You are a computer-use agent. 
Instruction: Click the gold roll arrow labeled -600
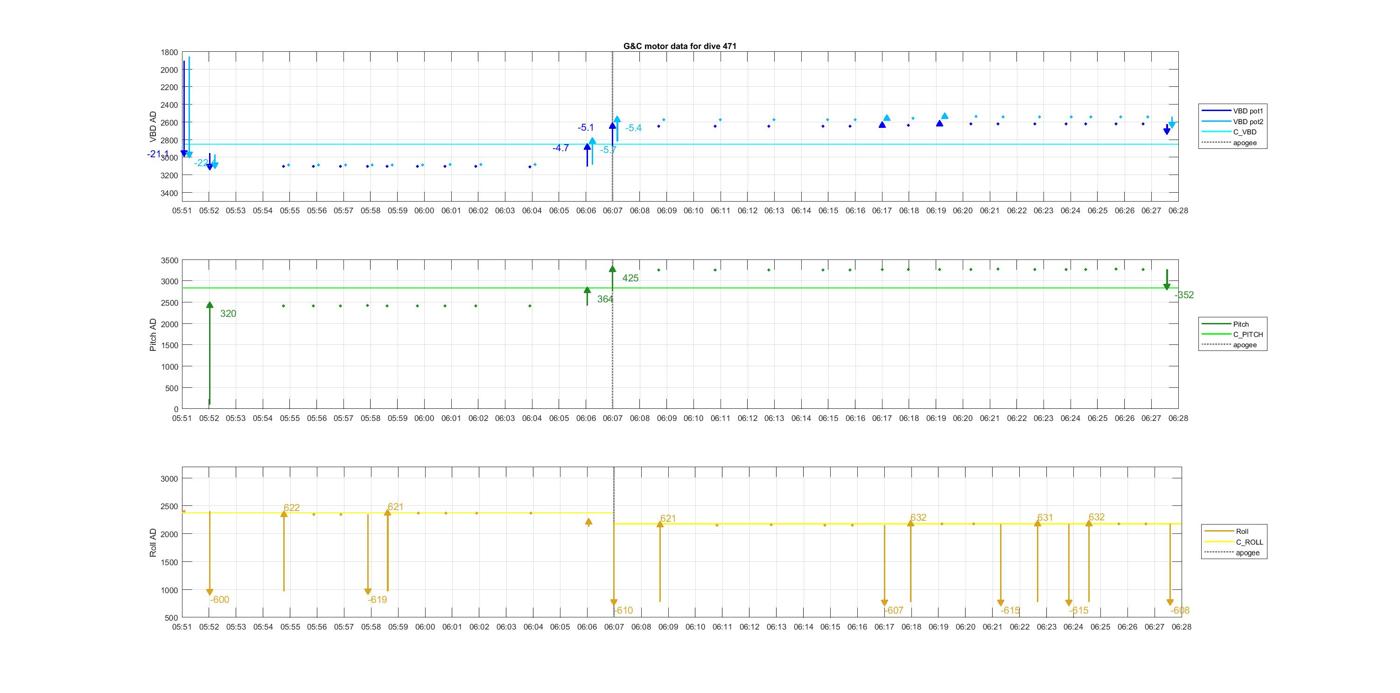[x=210, y=555]
